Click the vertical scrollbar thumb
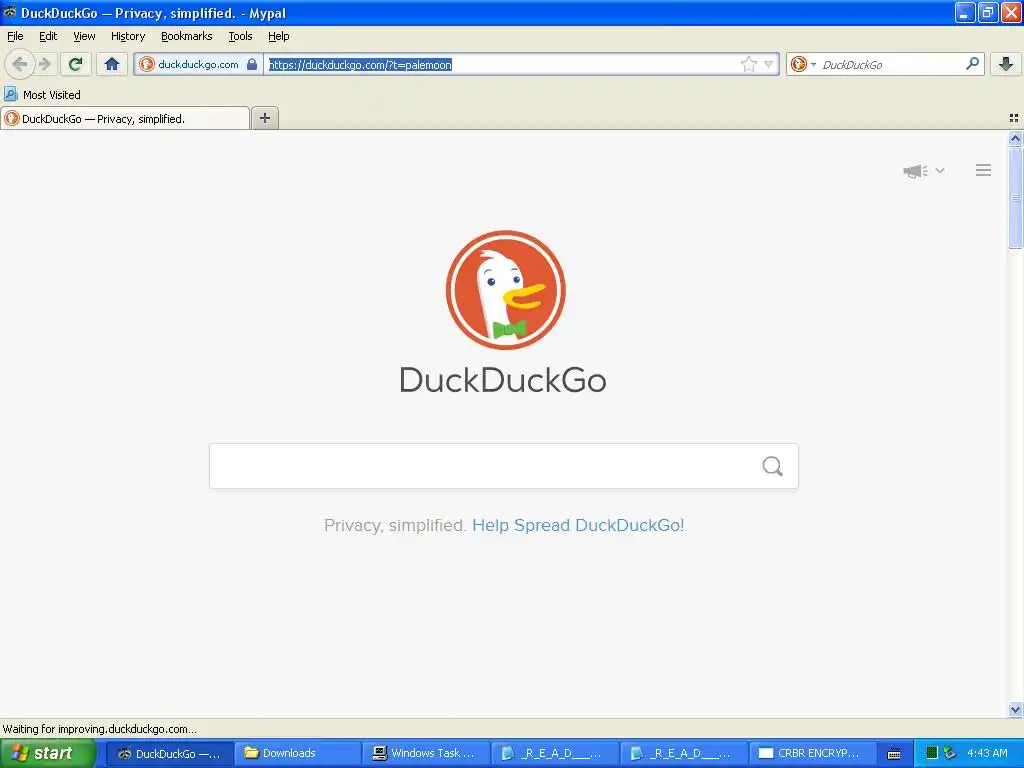 (x=1015, y=198)
